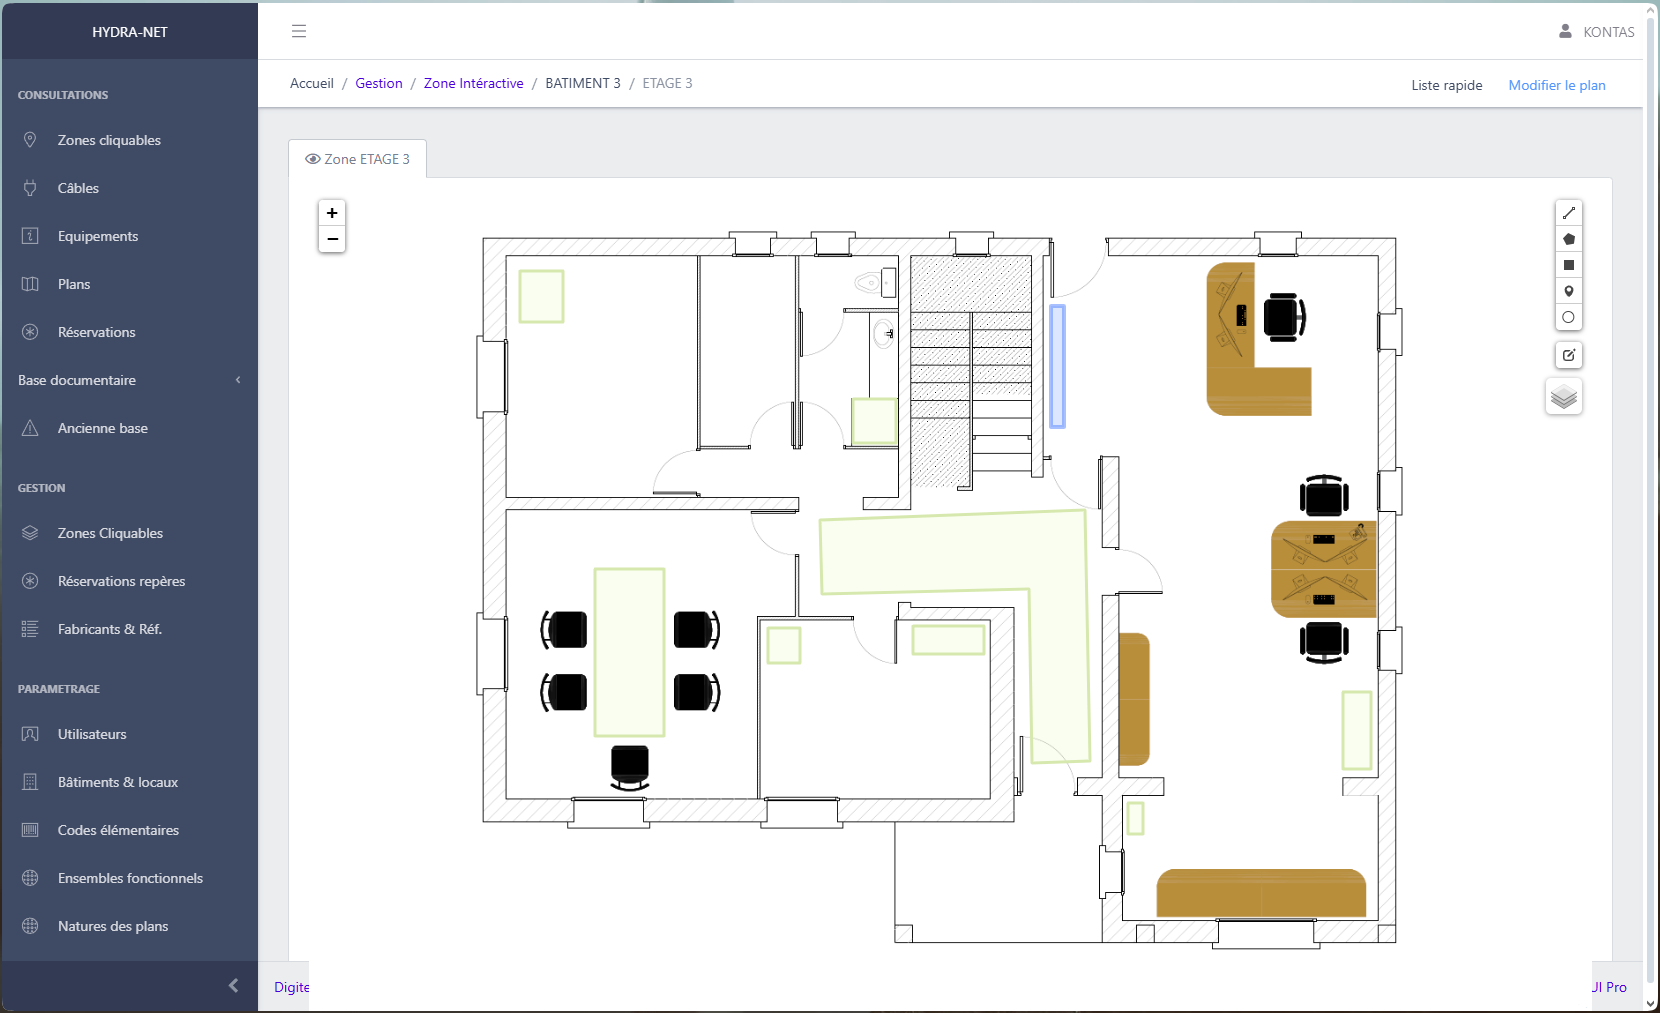Select the rectangle drawing tool
Viewport: 1660px width, 1013px height.
(x=1568, y=265)
